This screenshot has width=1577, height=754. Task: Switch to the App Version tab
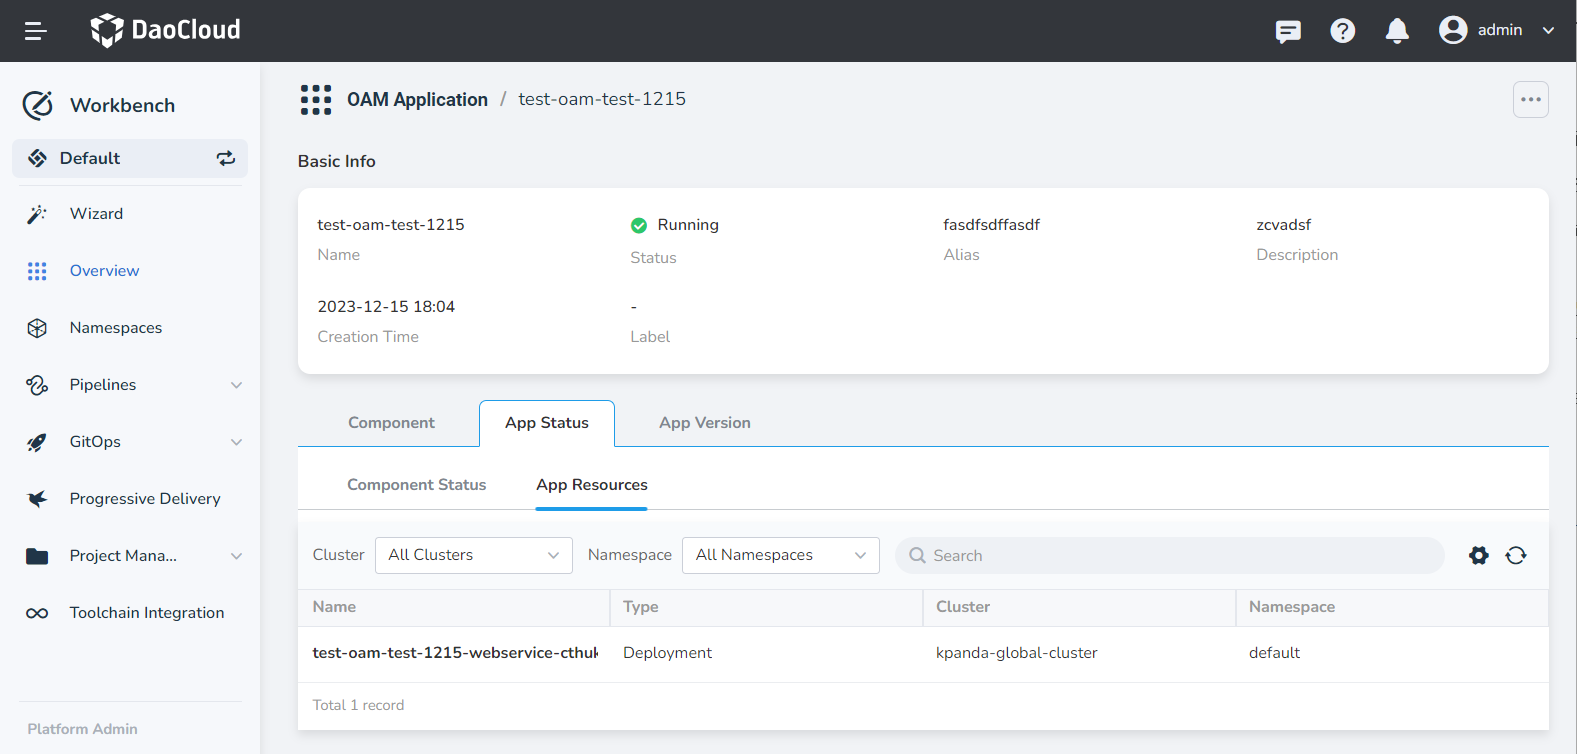[704, 423]
